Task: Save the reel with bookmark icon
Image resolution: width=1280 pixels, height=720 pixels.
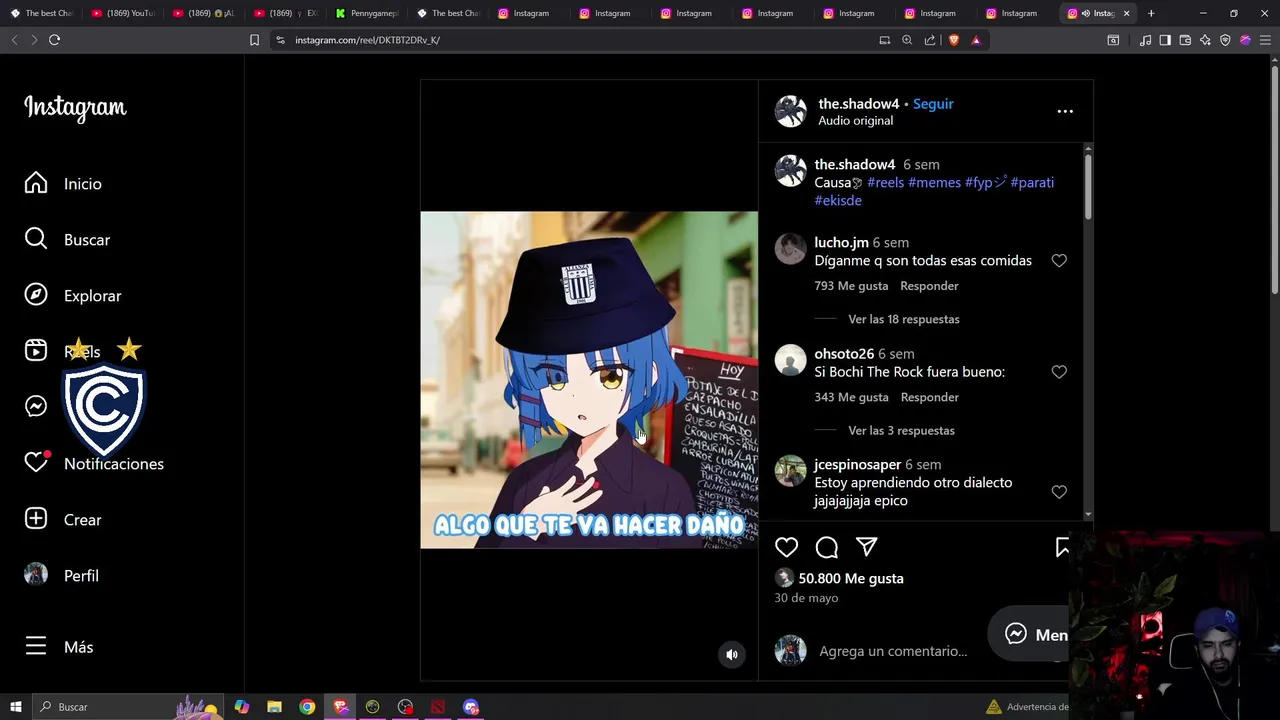Action: tap(1063, 547)
